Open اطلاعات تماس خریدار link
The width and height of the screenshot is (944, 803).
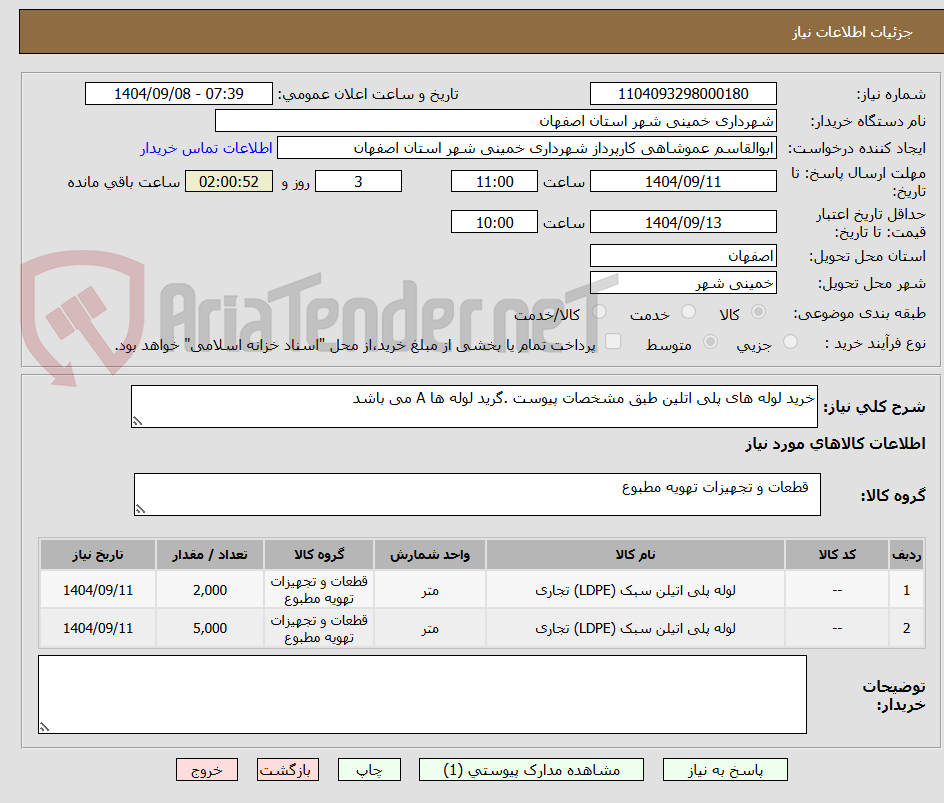click(x=206, y=148)
